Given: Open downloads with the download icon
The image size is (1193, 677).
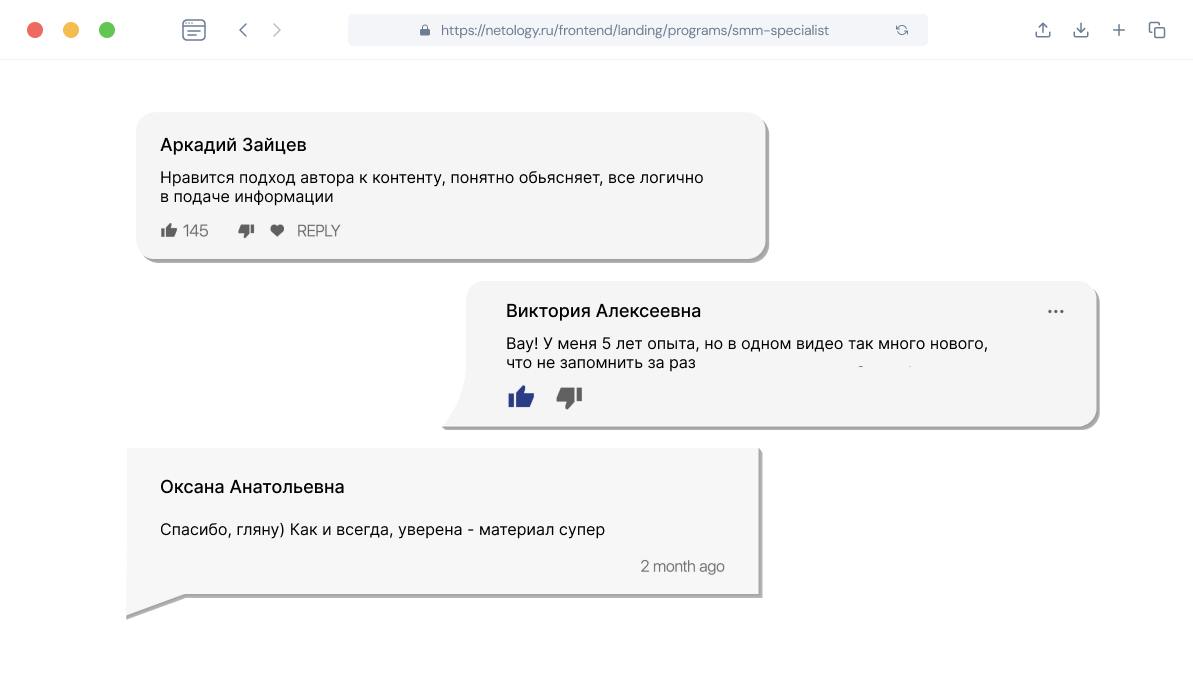Looking at the screenshot, I should (1081, 30).
